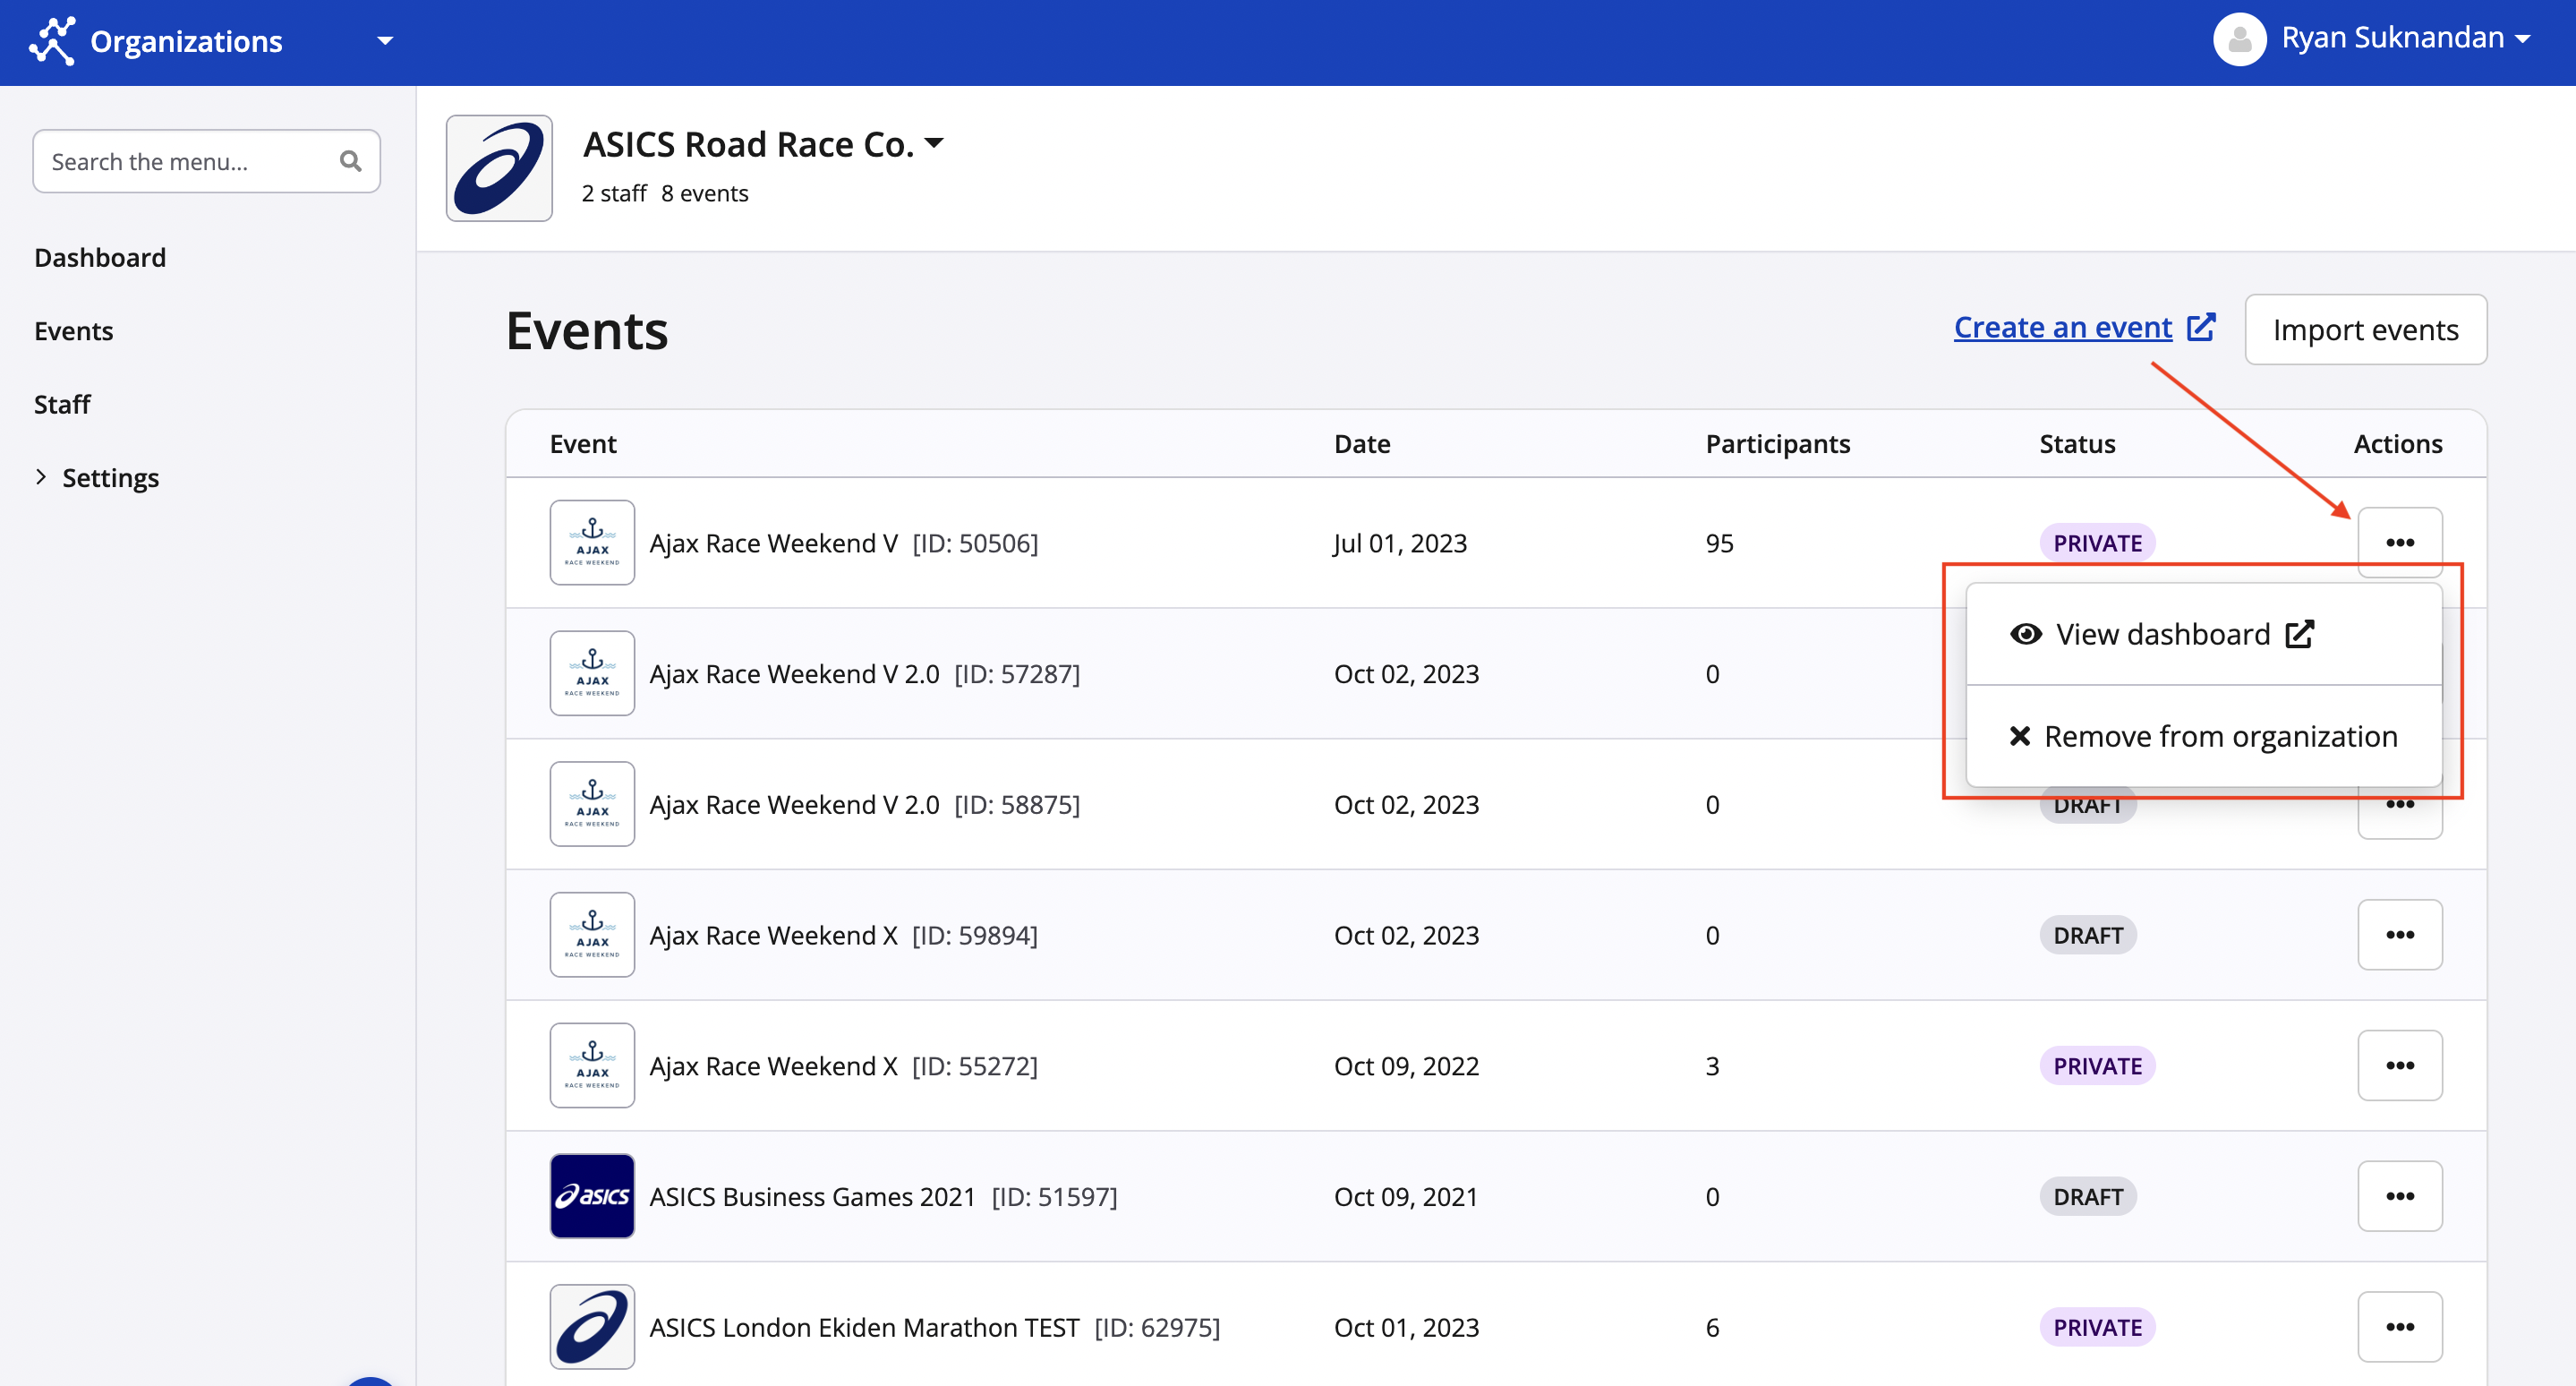The image size is (2576, 1386).
Task: Click the external link icon beside Create an event
Action: pos(2201,327)
